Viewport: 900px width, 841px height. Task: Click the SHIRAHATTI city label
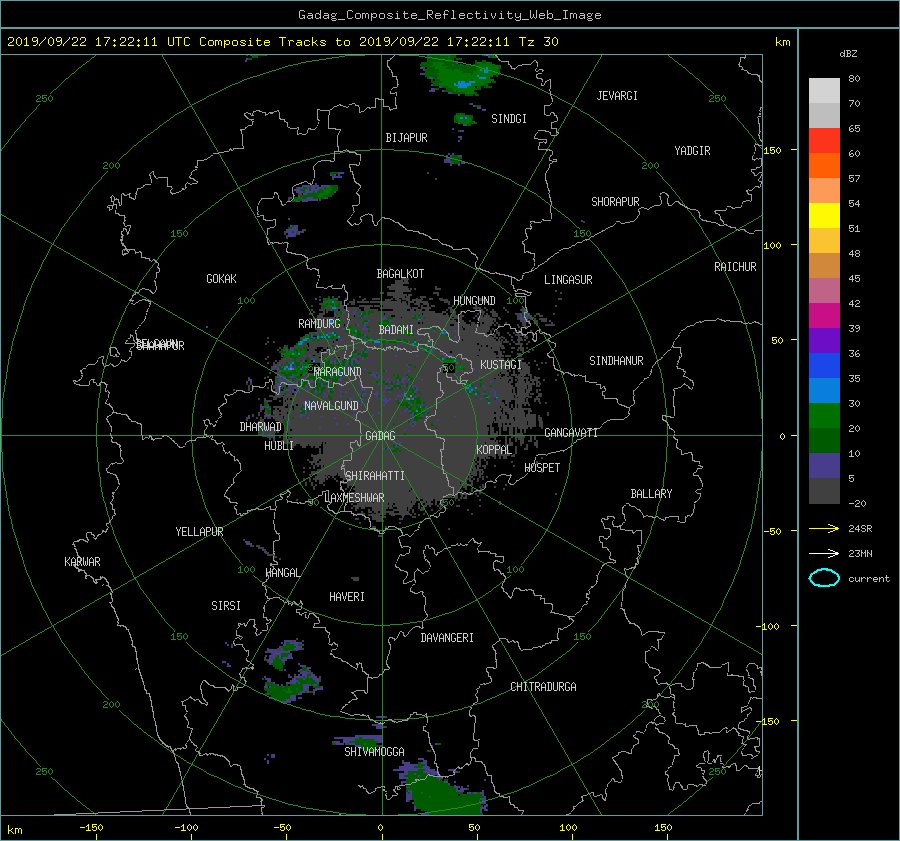coord(375,476)
